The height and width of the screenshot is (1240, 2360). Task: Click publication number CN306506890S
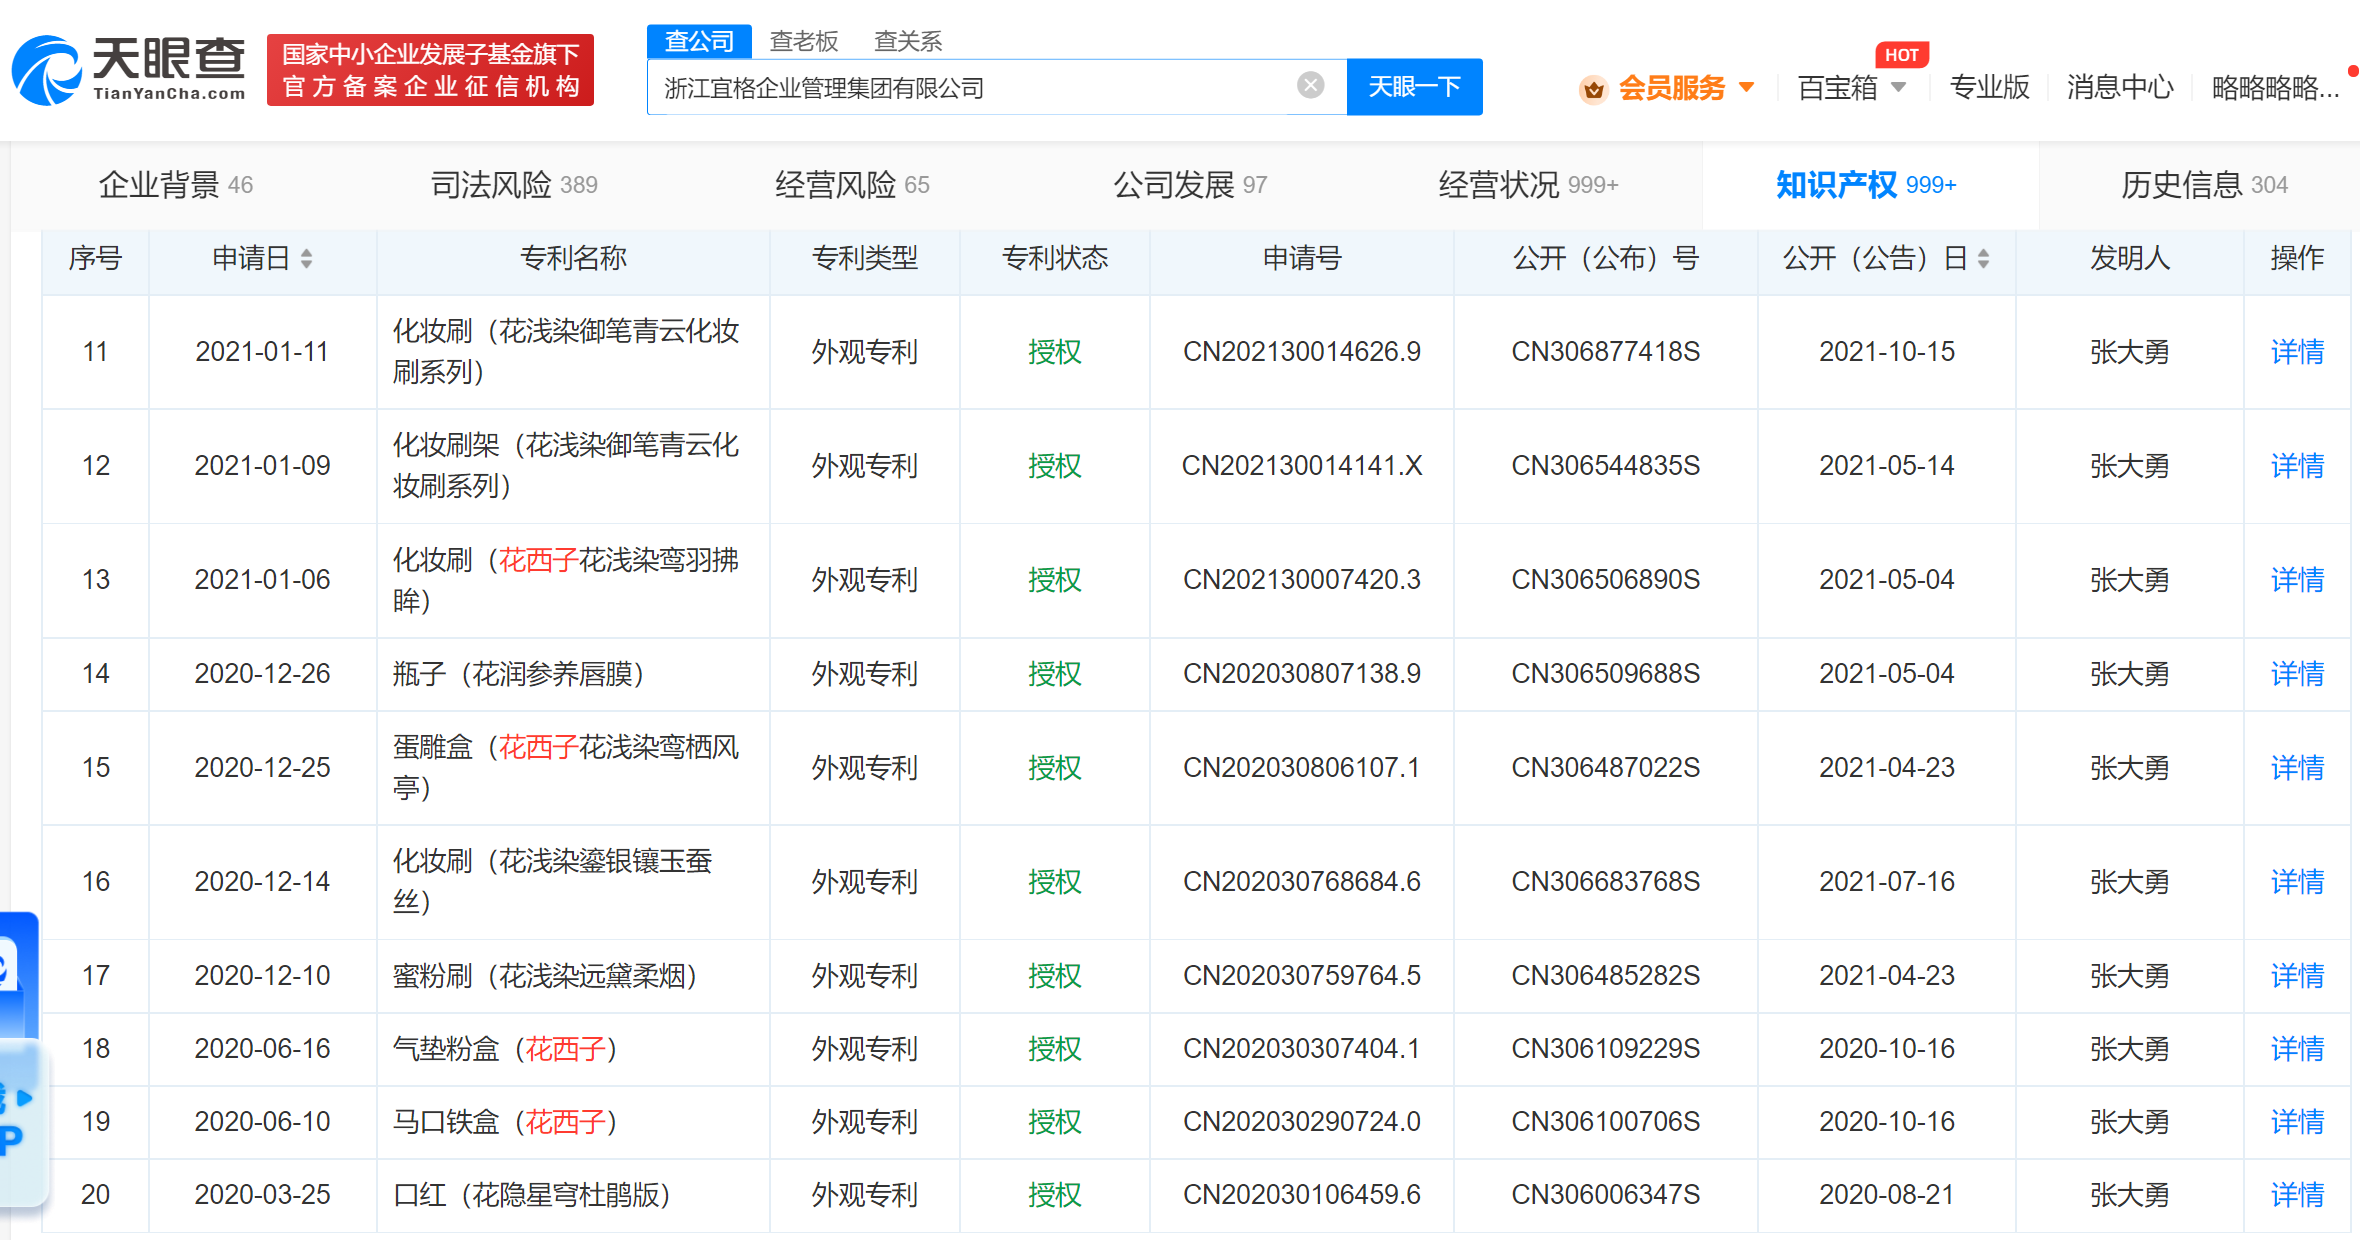click(1605, 580)
